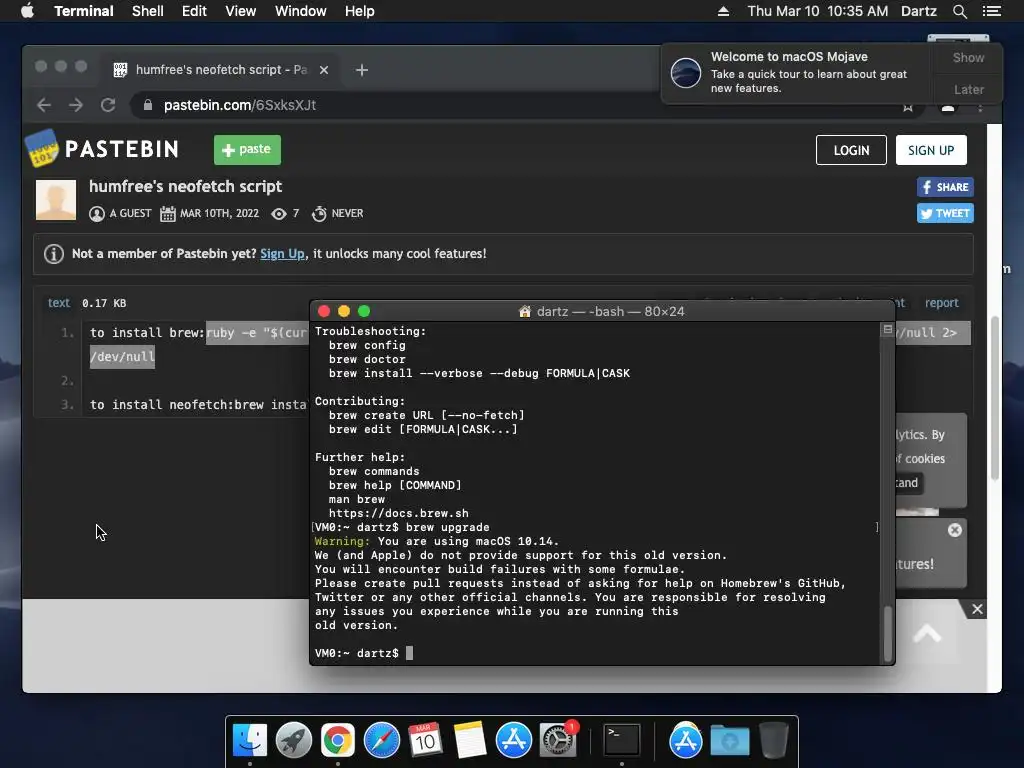
Task: Reload the pastebin page
Action: 108,105
